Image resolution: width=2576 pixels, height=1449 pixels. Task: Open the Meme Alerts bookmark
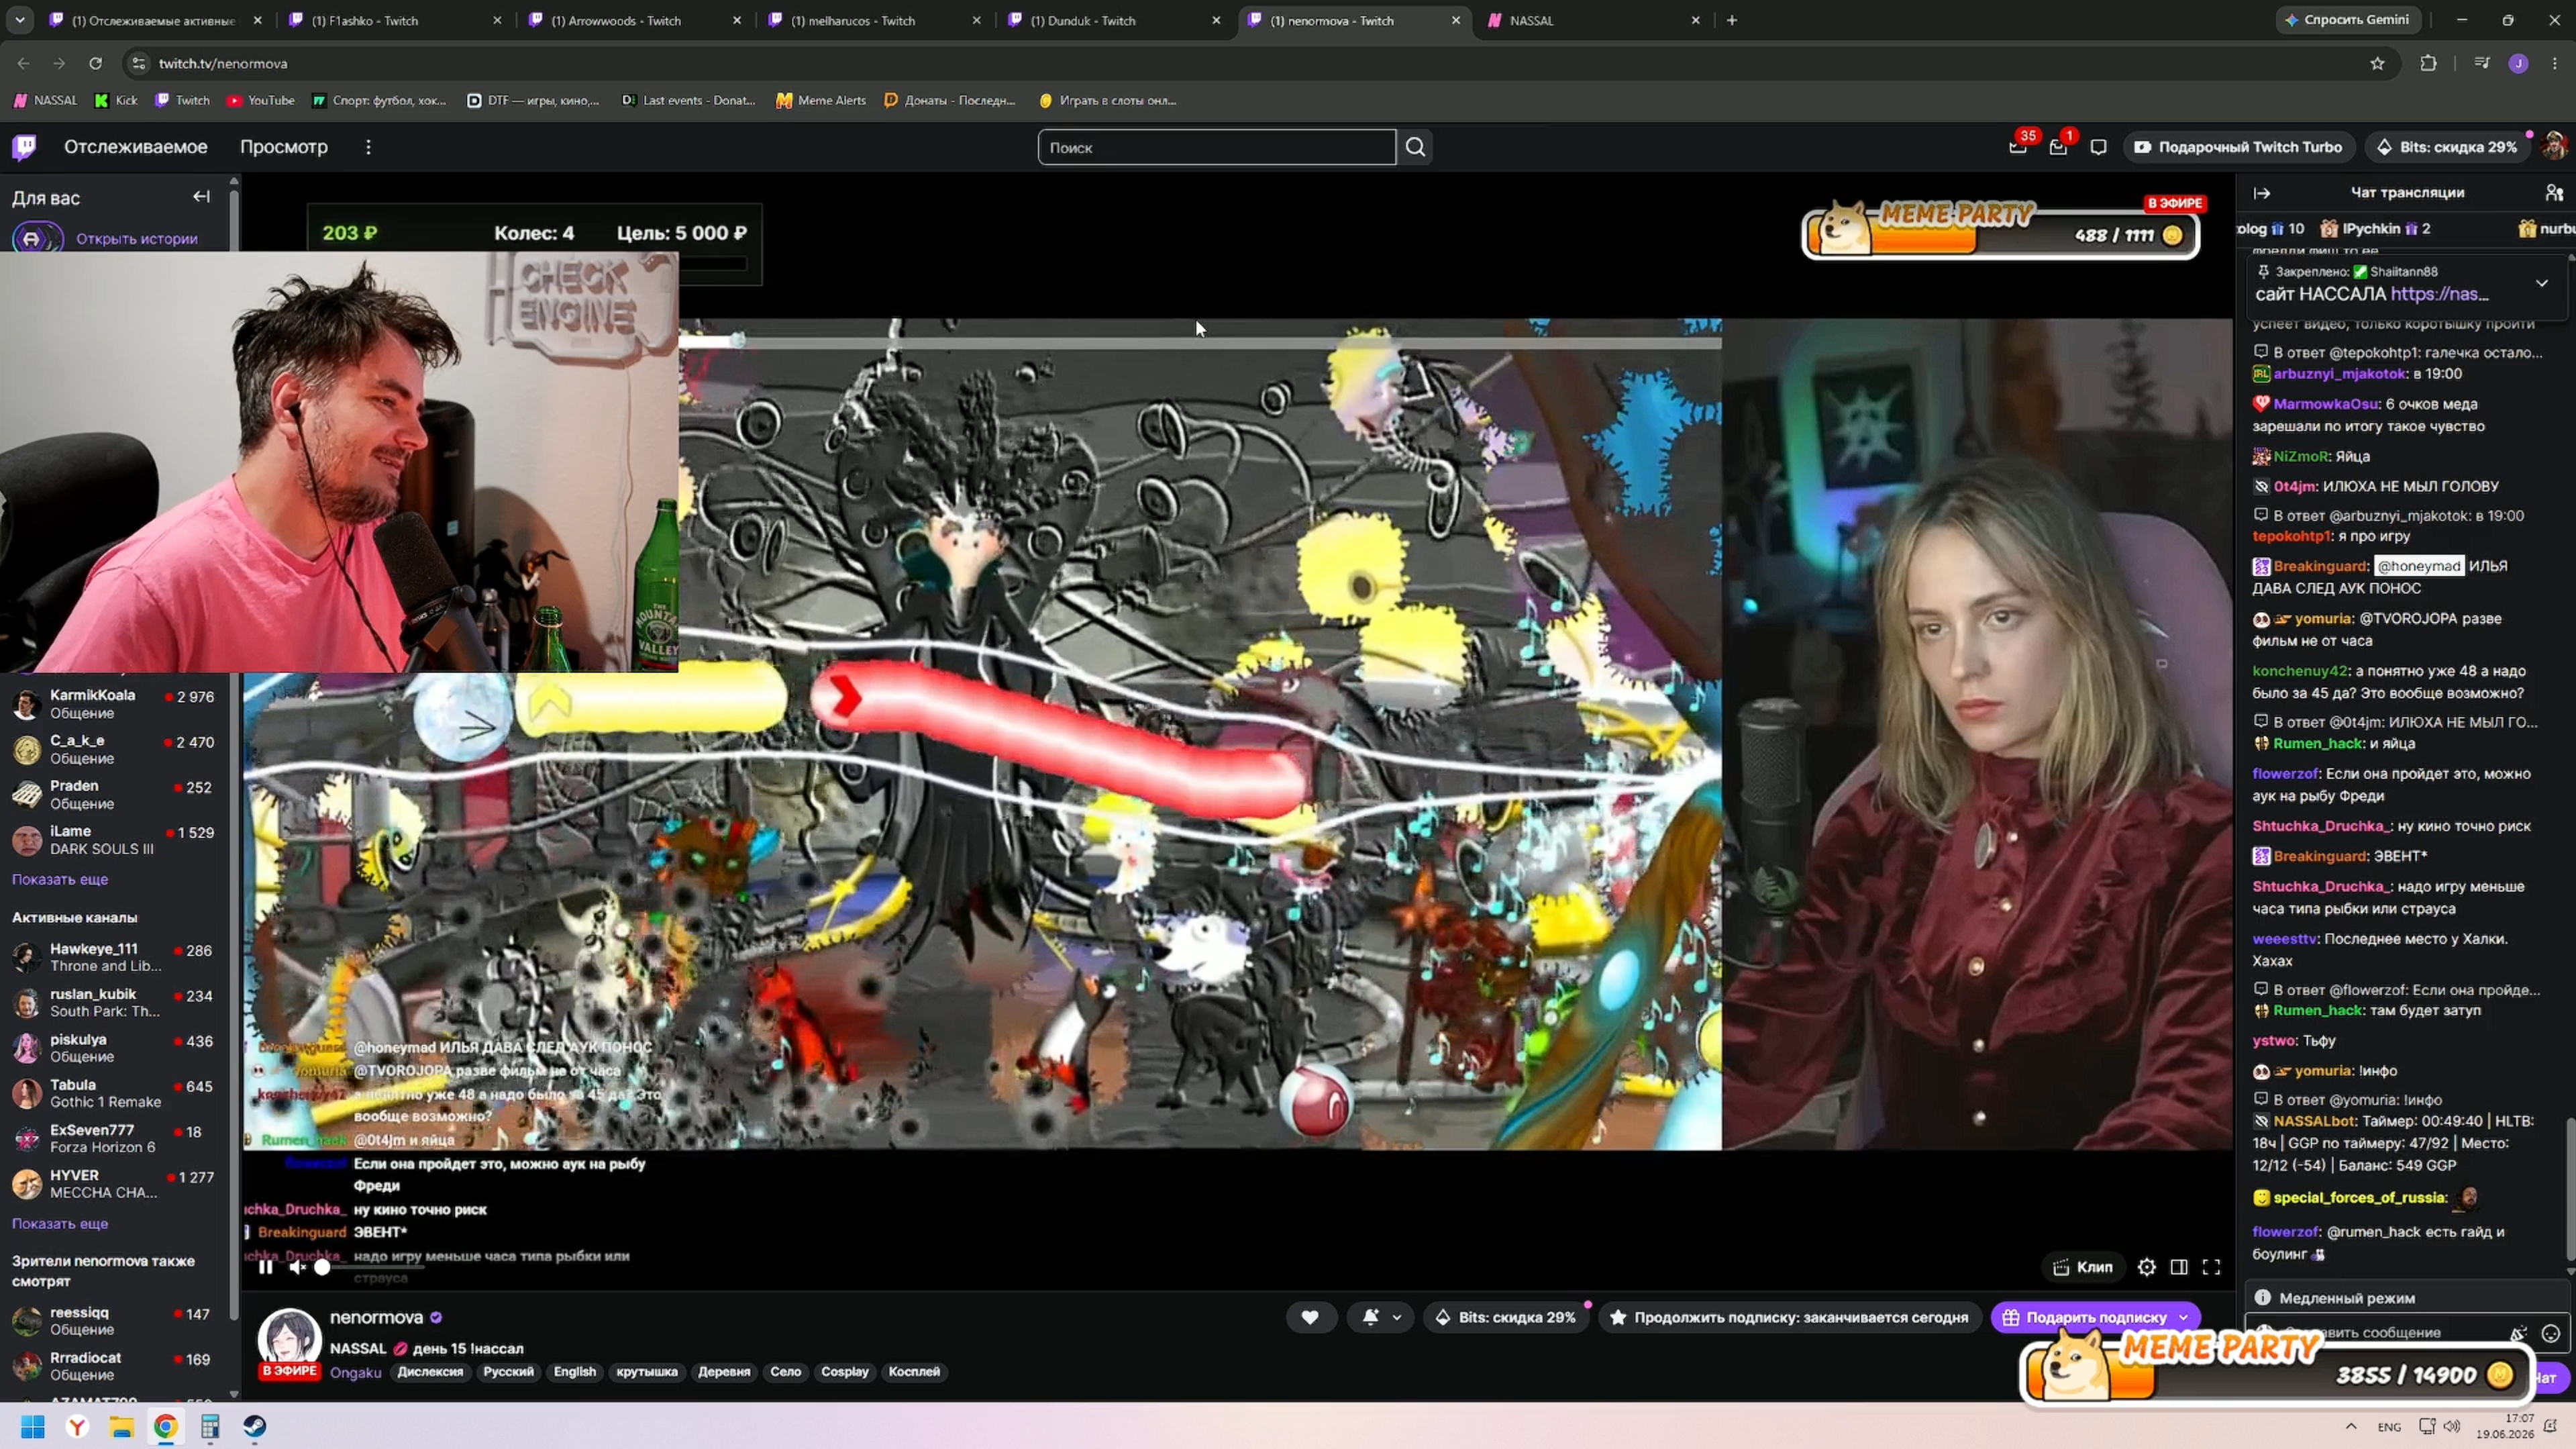(x=821, y=100)
